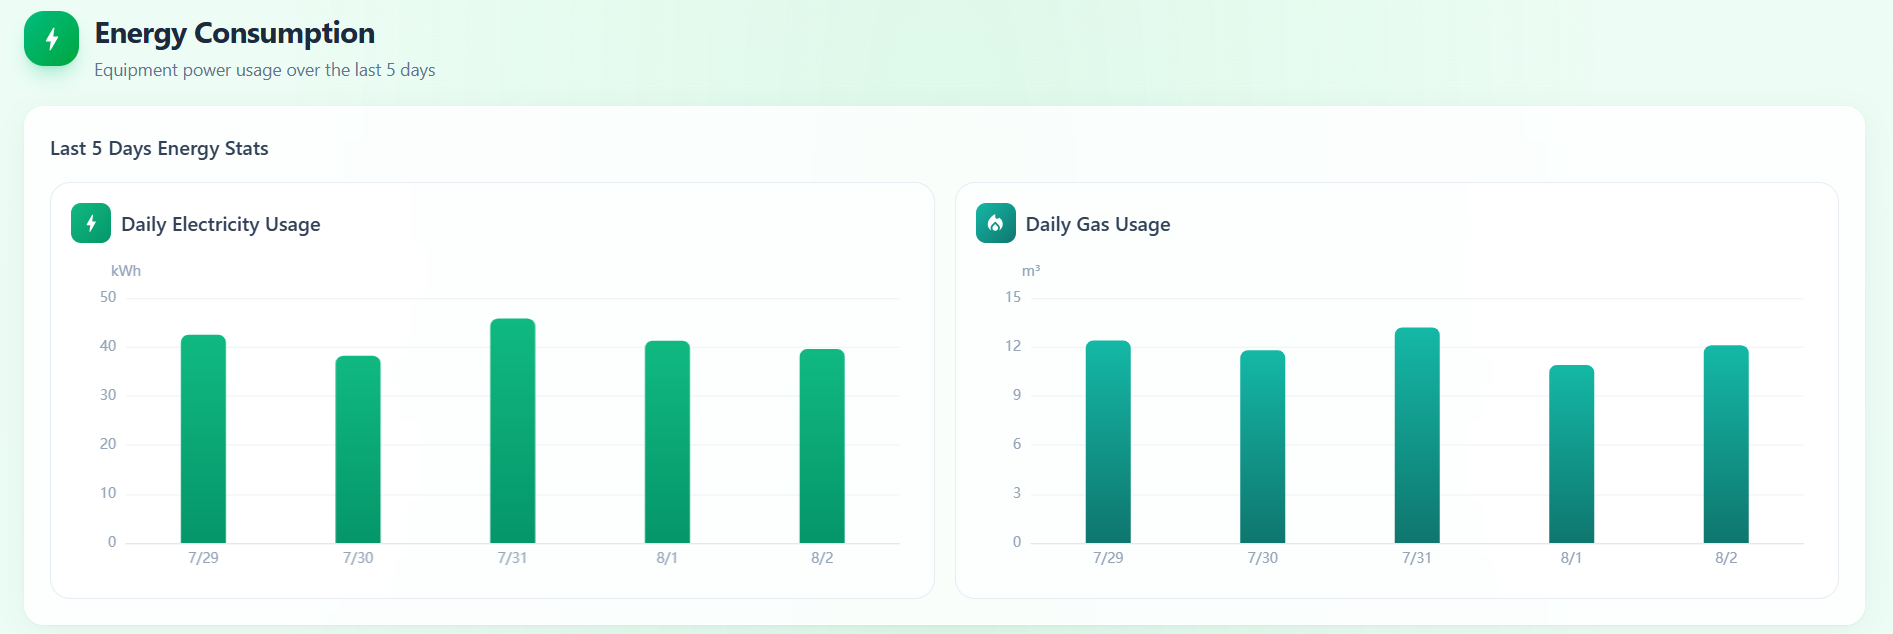Select the 8/1 gas usage bar
Viewport: 1893px width, 634px height.
click(1572, 454)
